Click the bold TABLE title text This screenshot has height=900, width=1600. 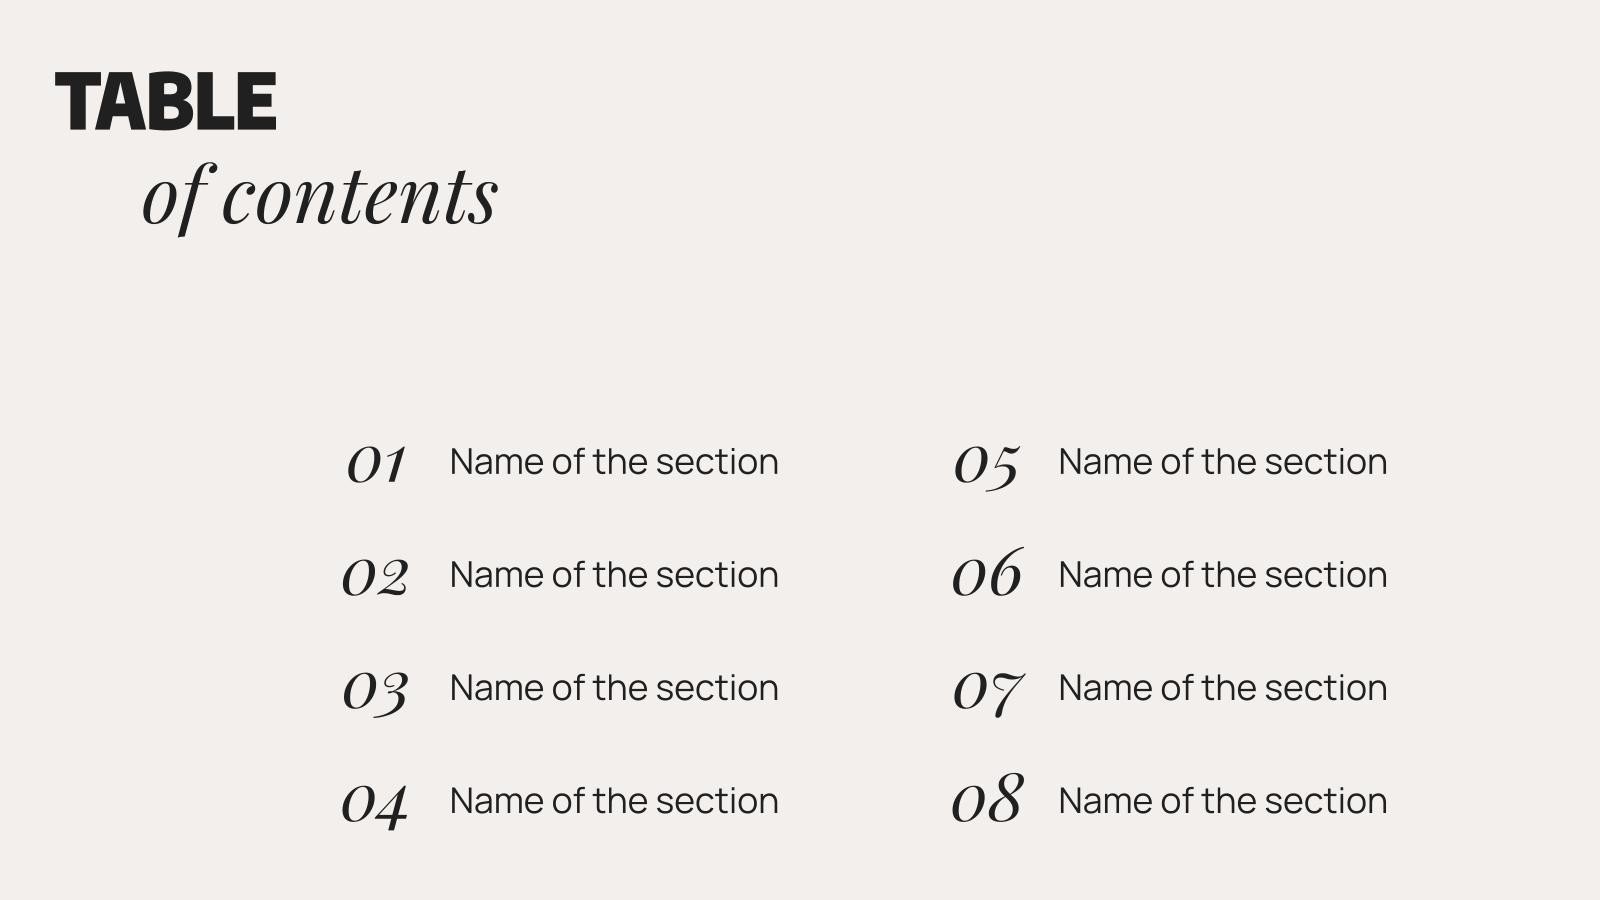(166, 101)
